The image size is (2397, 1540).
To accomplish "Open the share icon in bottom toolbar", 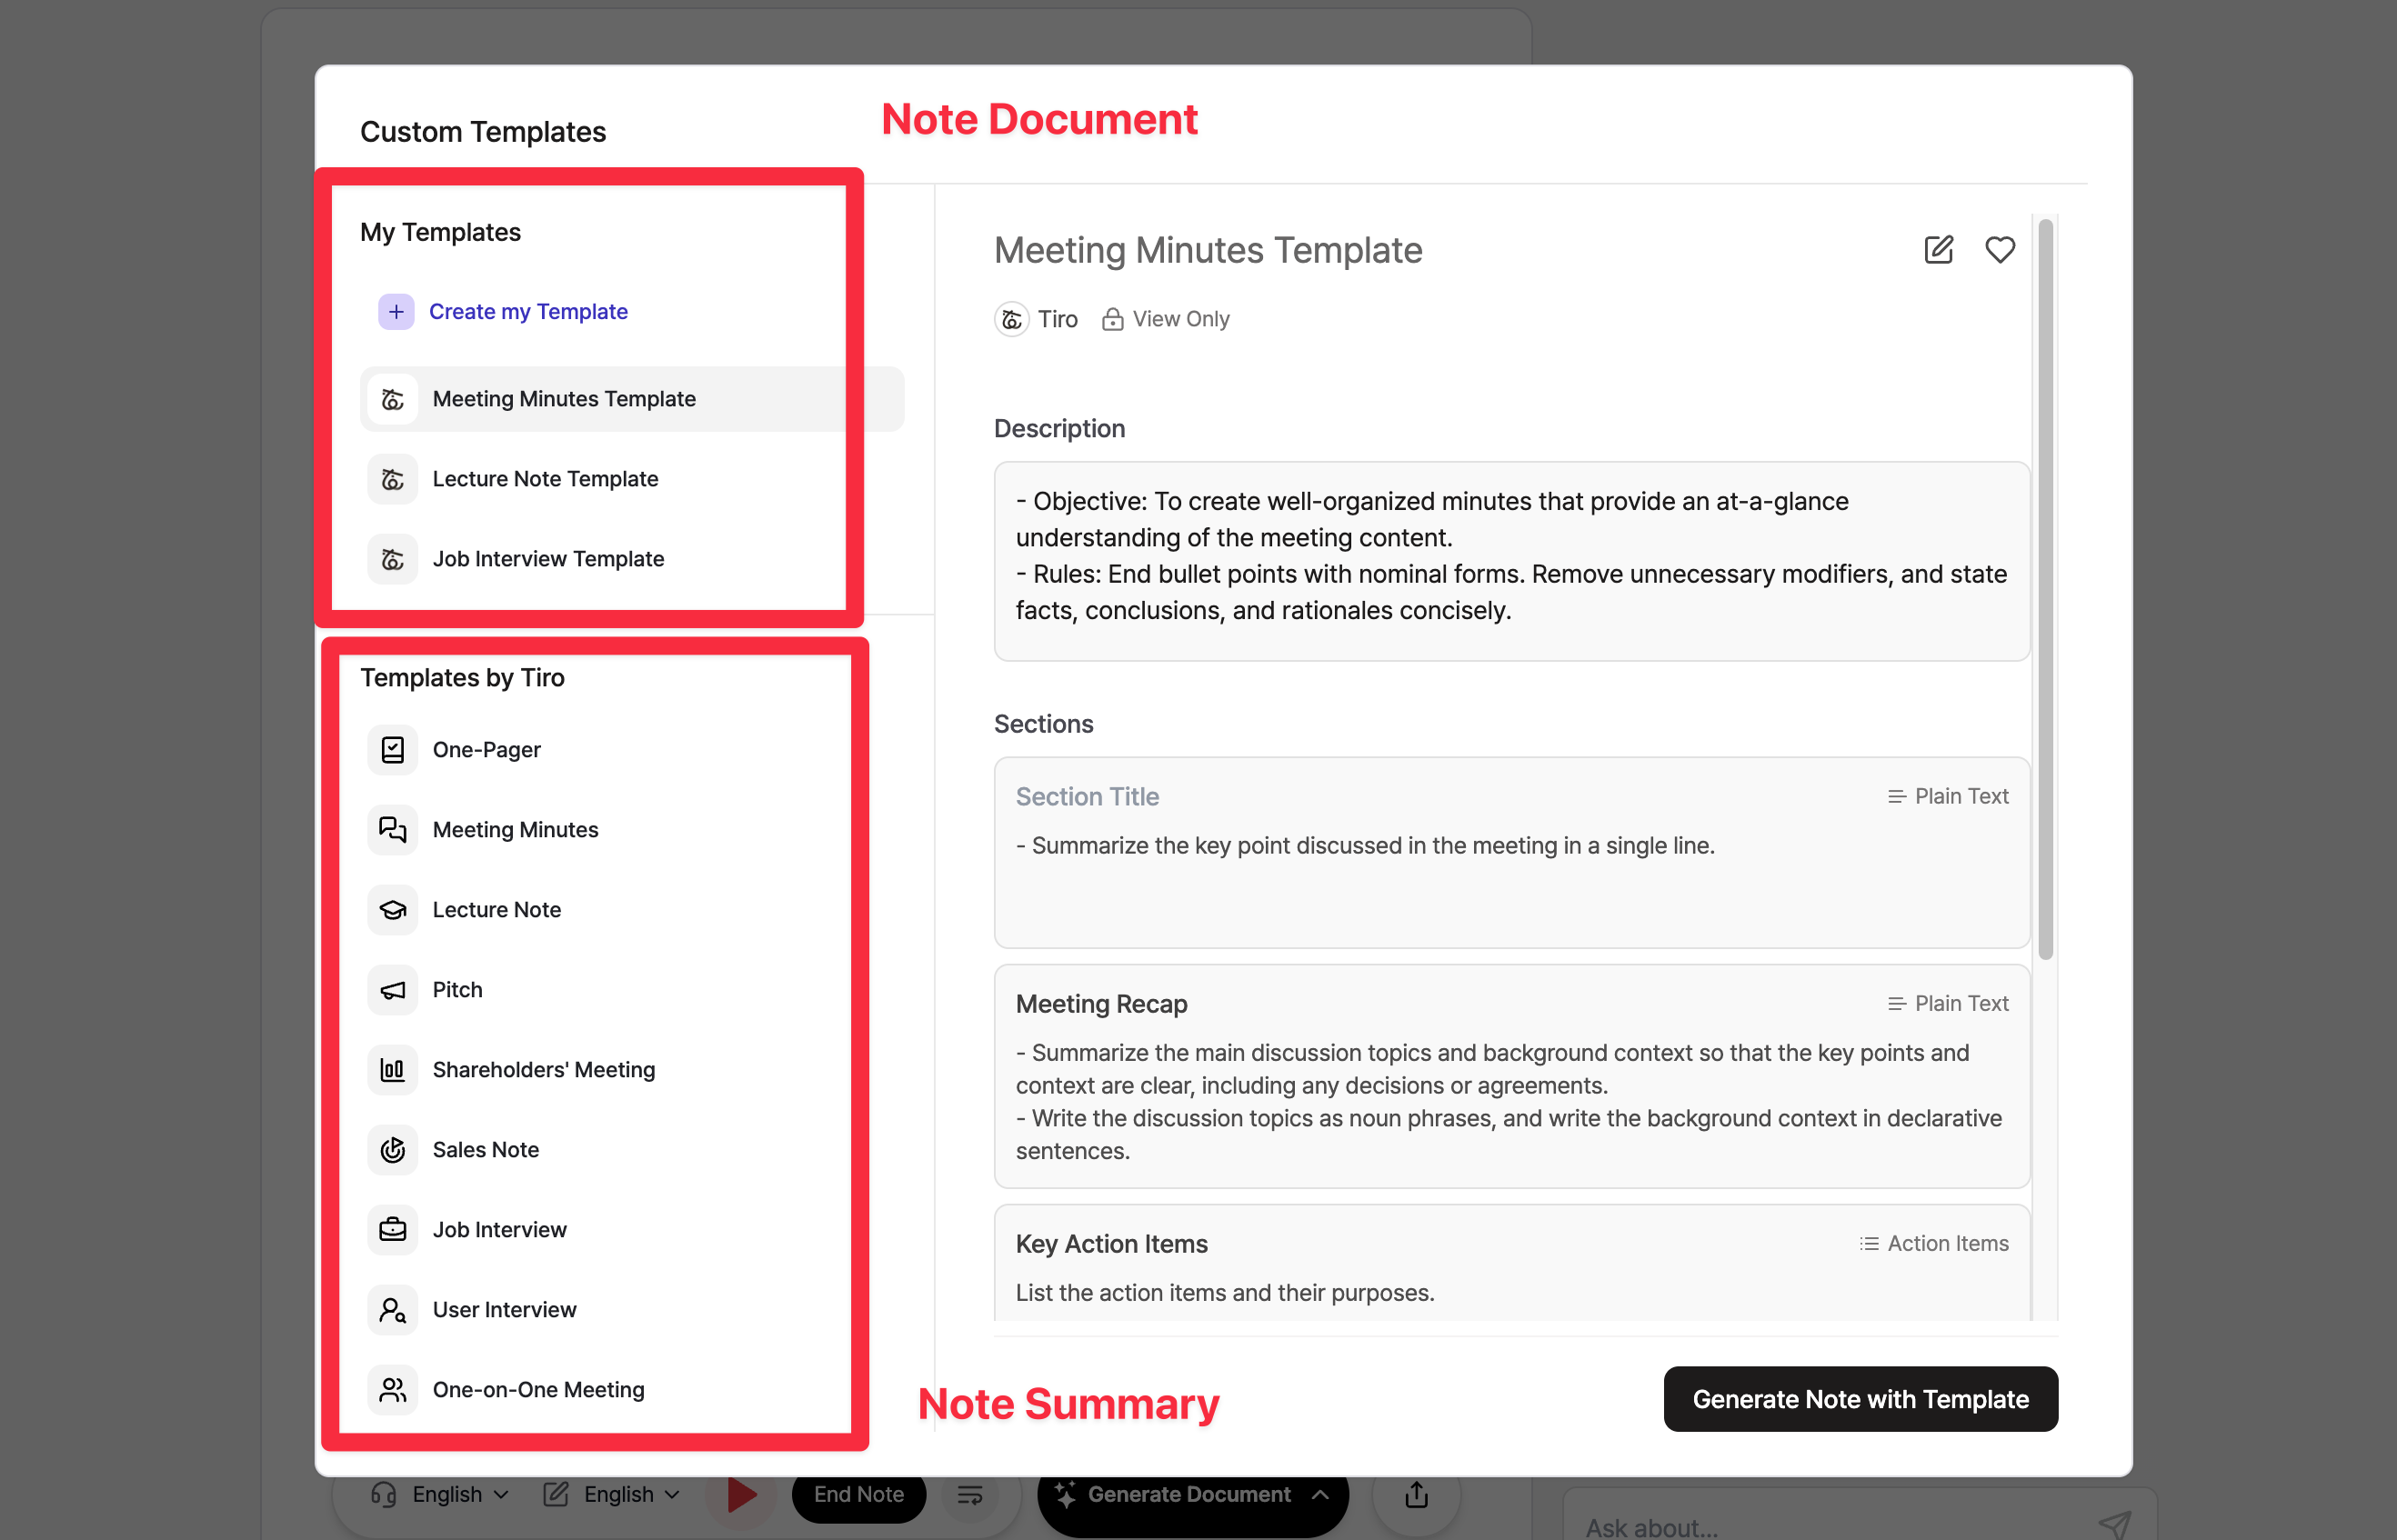I will [1415, 1494].
